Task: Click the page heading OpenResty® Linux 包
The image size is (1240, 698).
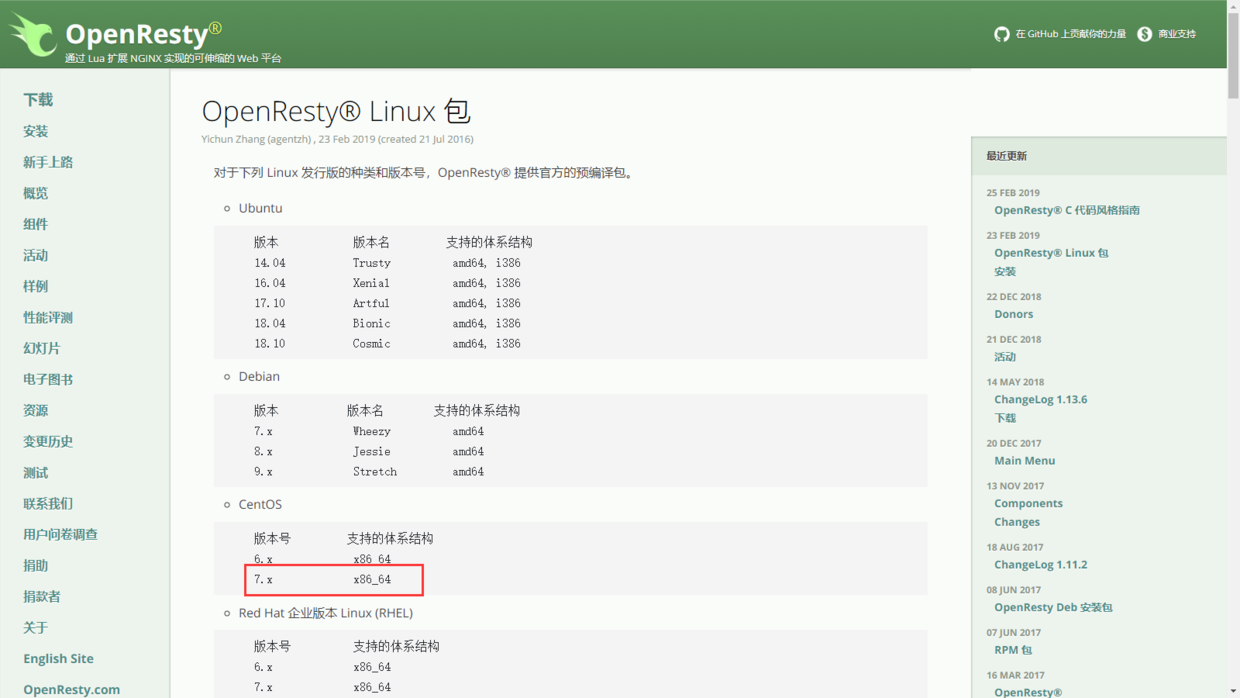Action: pyautogui.click(x=336, y=111)
